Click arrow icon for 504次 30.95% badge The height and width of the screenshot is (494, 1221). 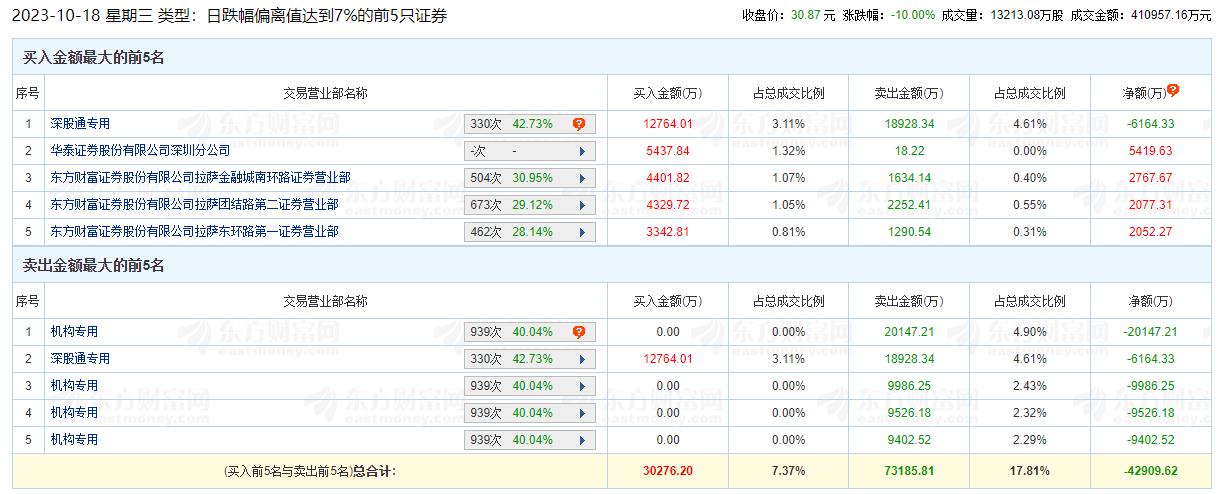(582, 178)
